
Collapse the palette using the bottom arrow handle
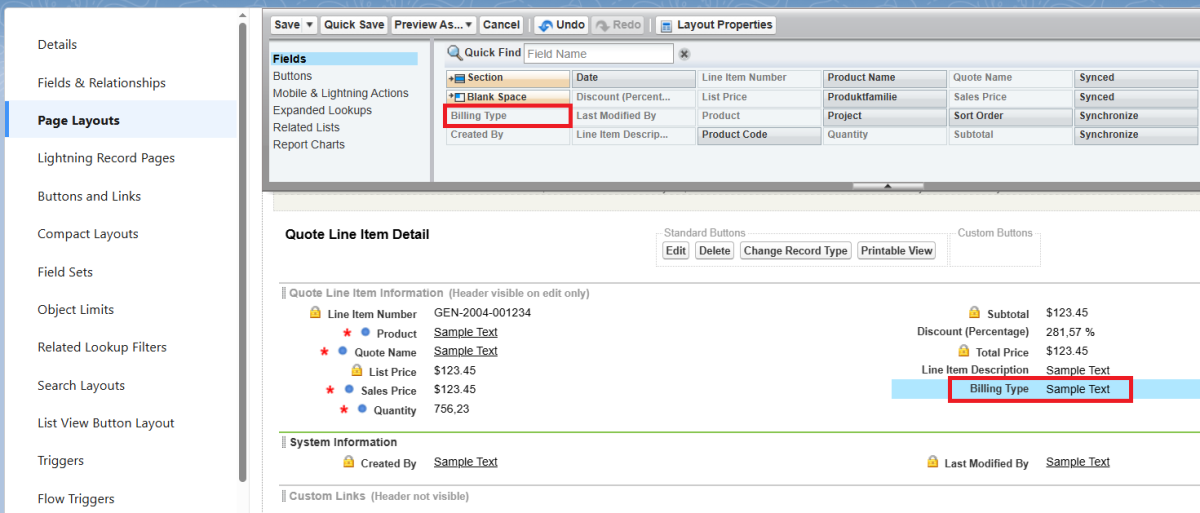(x=888, y=186)
